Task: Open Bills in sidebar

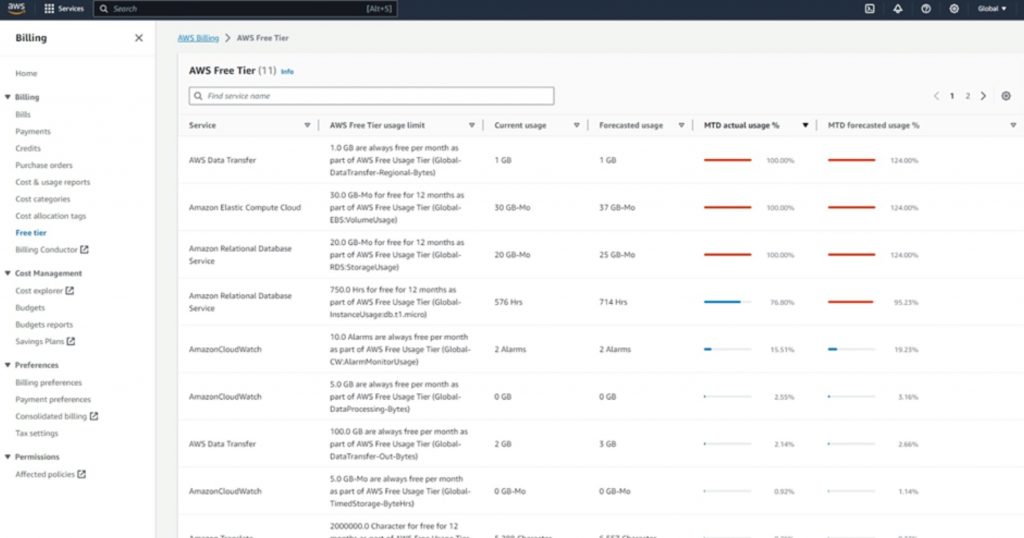Action: click(23, 114)
